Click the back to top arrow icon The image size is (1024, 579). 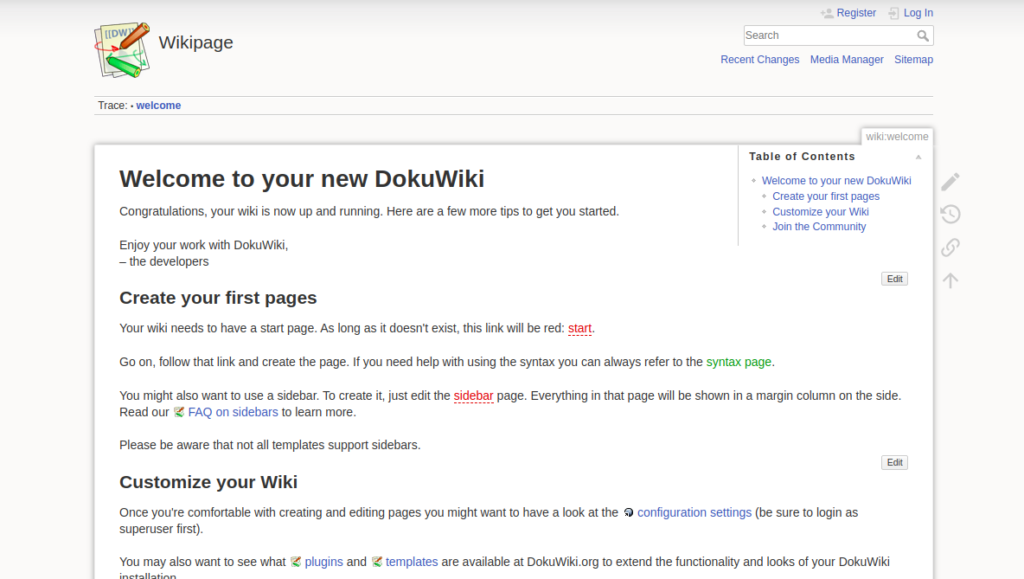950,281
